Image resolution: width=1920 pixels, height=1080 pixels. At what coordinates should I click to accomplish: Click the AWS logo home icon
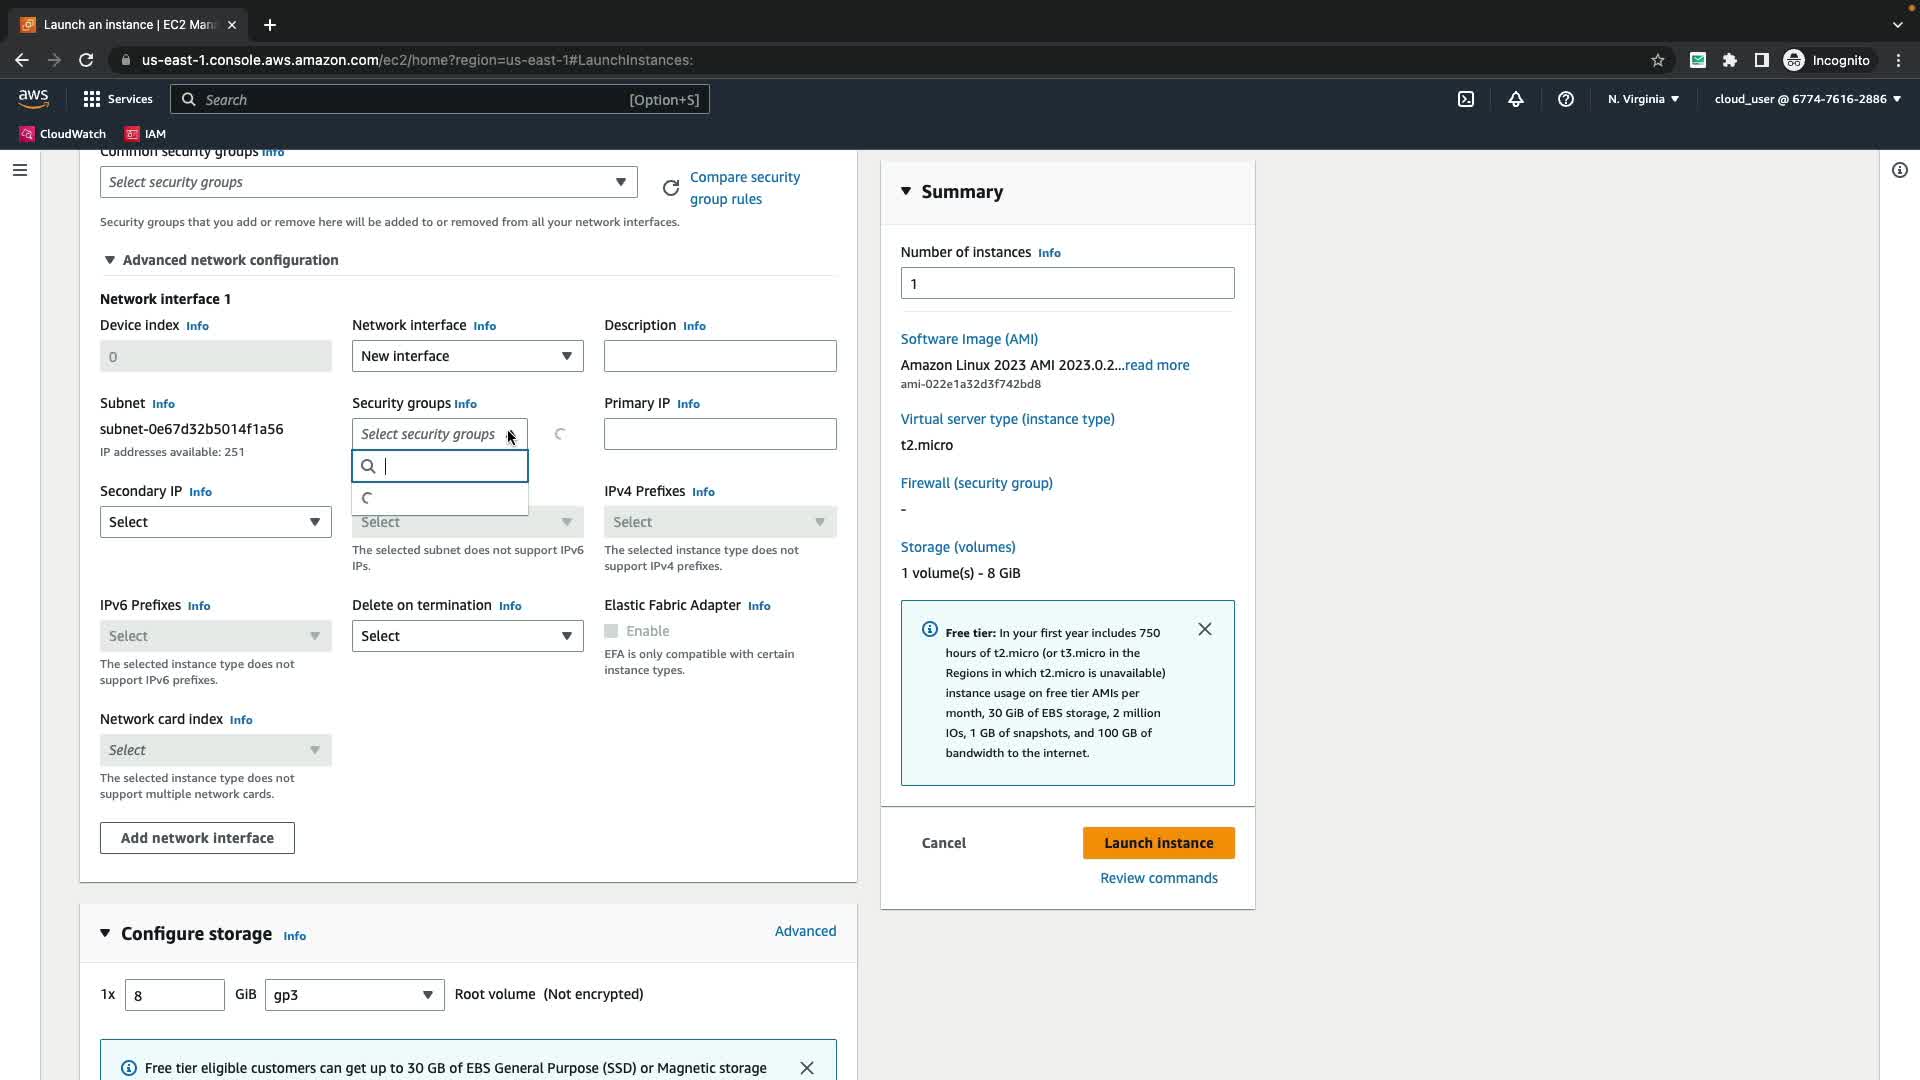point(33,98)
